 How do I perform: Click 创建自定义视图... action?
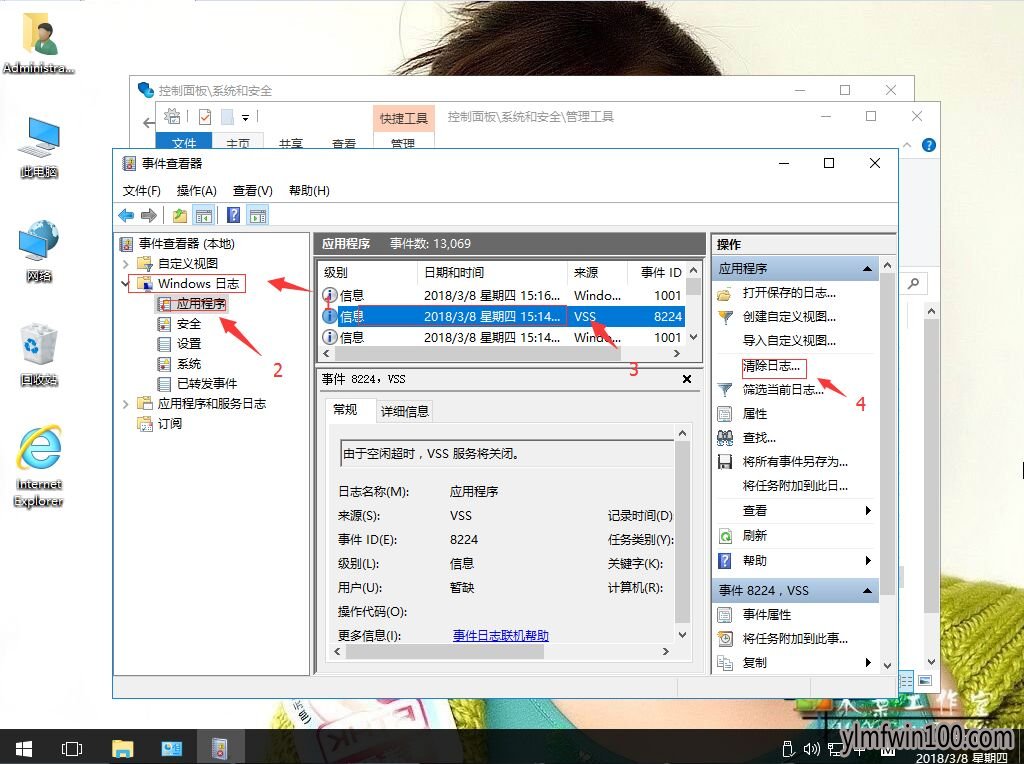pyautogui.click(x=789, y=317)
